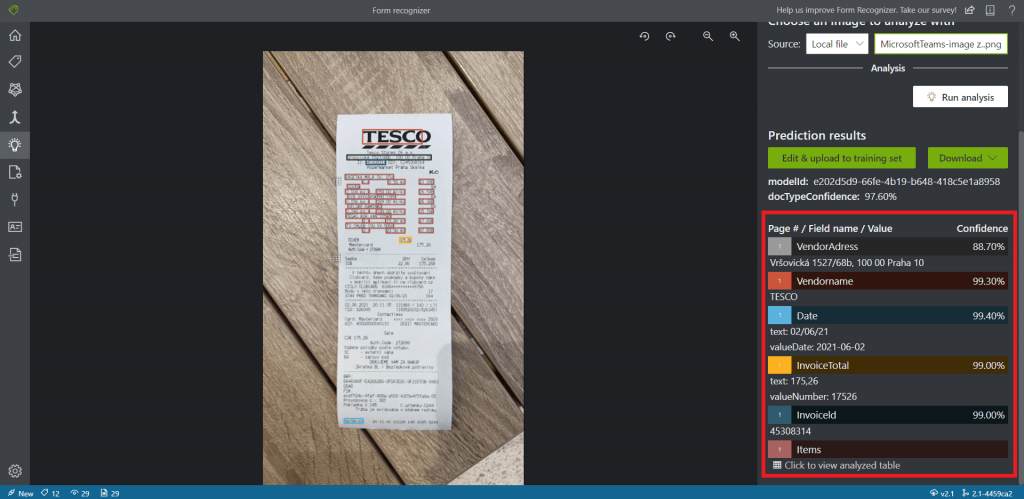Zoom in on the receipt image
Screen dimensions: 1024x499
coord(734,36)
